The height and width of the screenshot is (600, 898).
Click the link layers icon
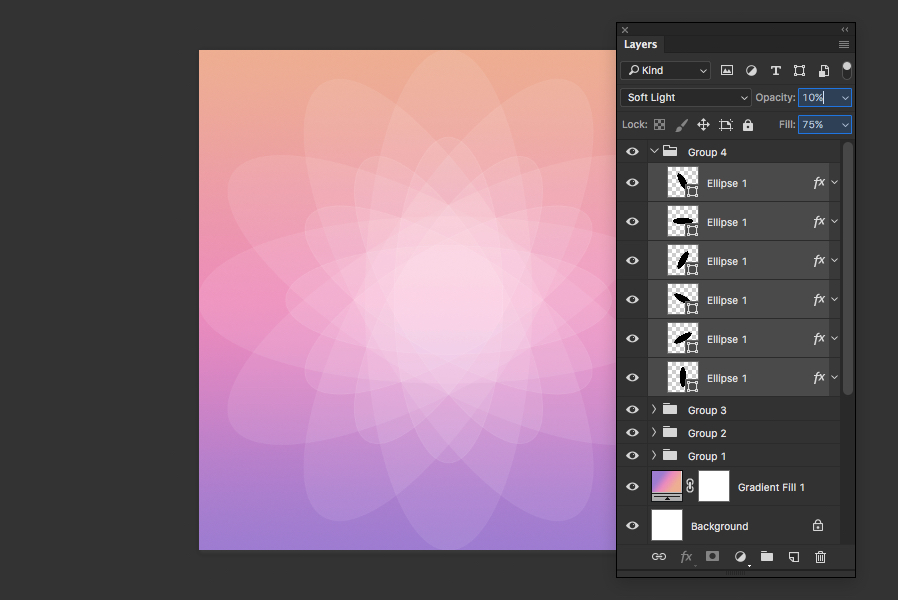(x=659, y=556)
